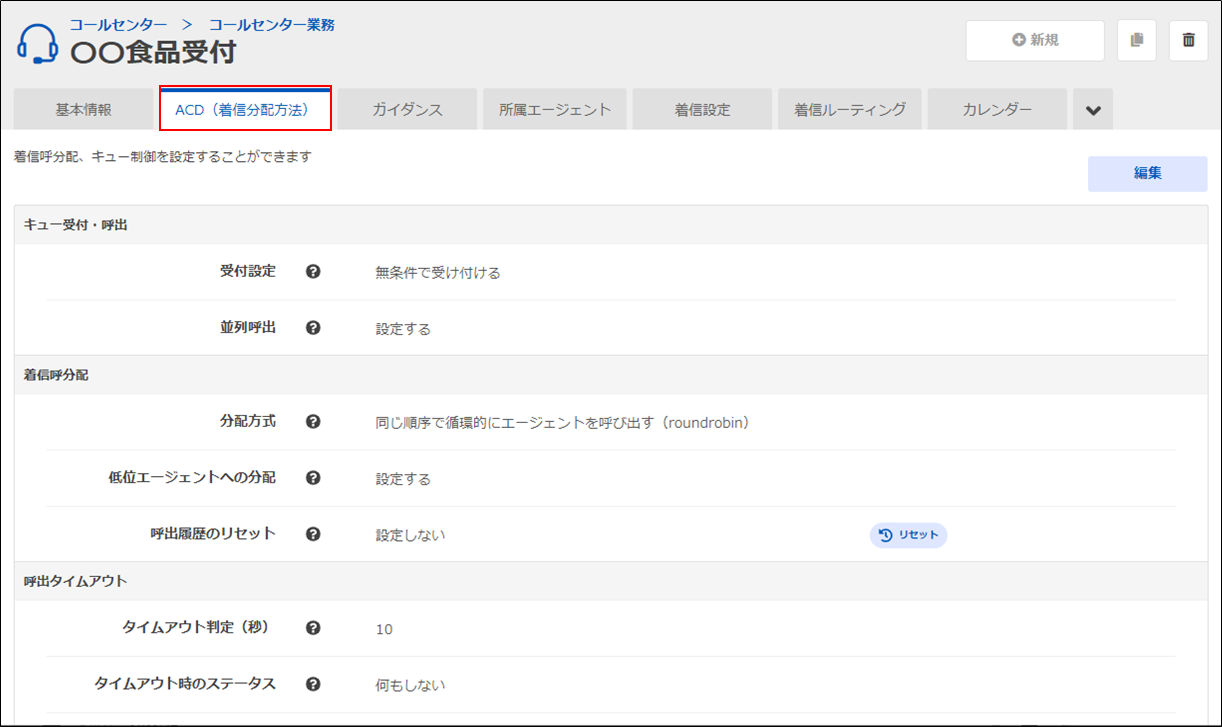Click the copy icon button

1137,40
